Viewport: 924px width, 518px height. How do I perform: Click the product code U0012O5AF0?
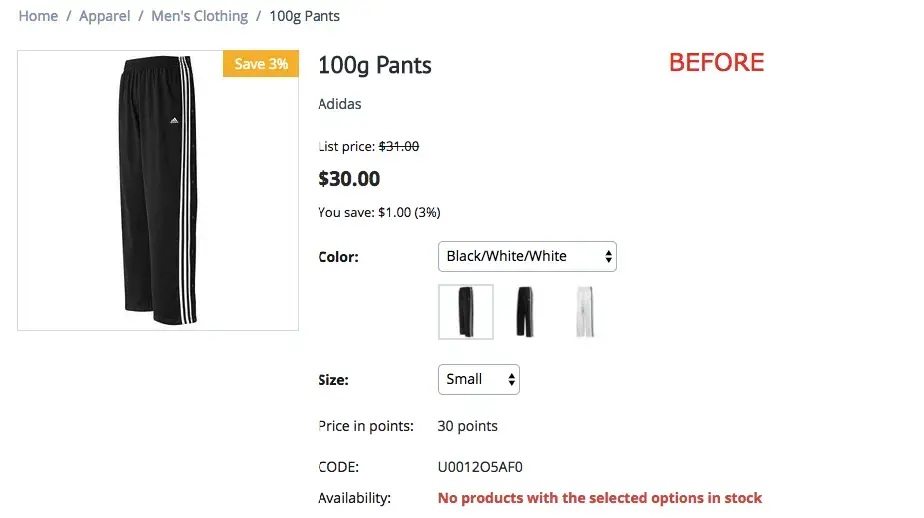[x=480, y=467]
